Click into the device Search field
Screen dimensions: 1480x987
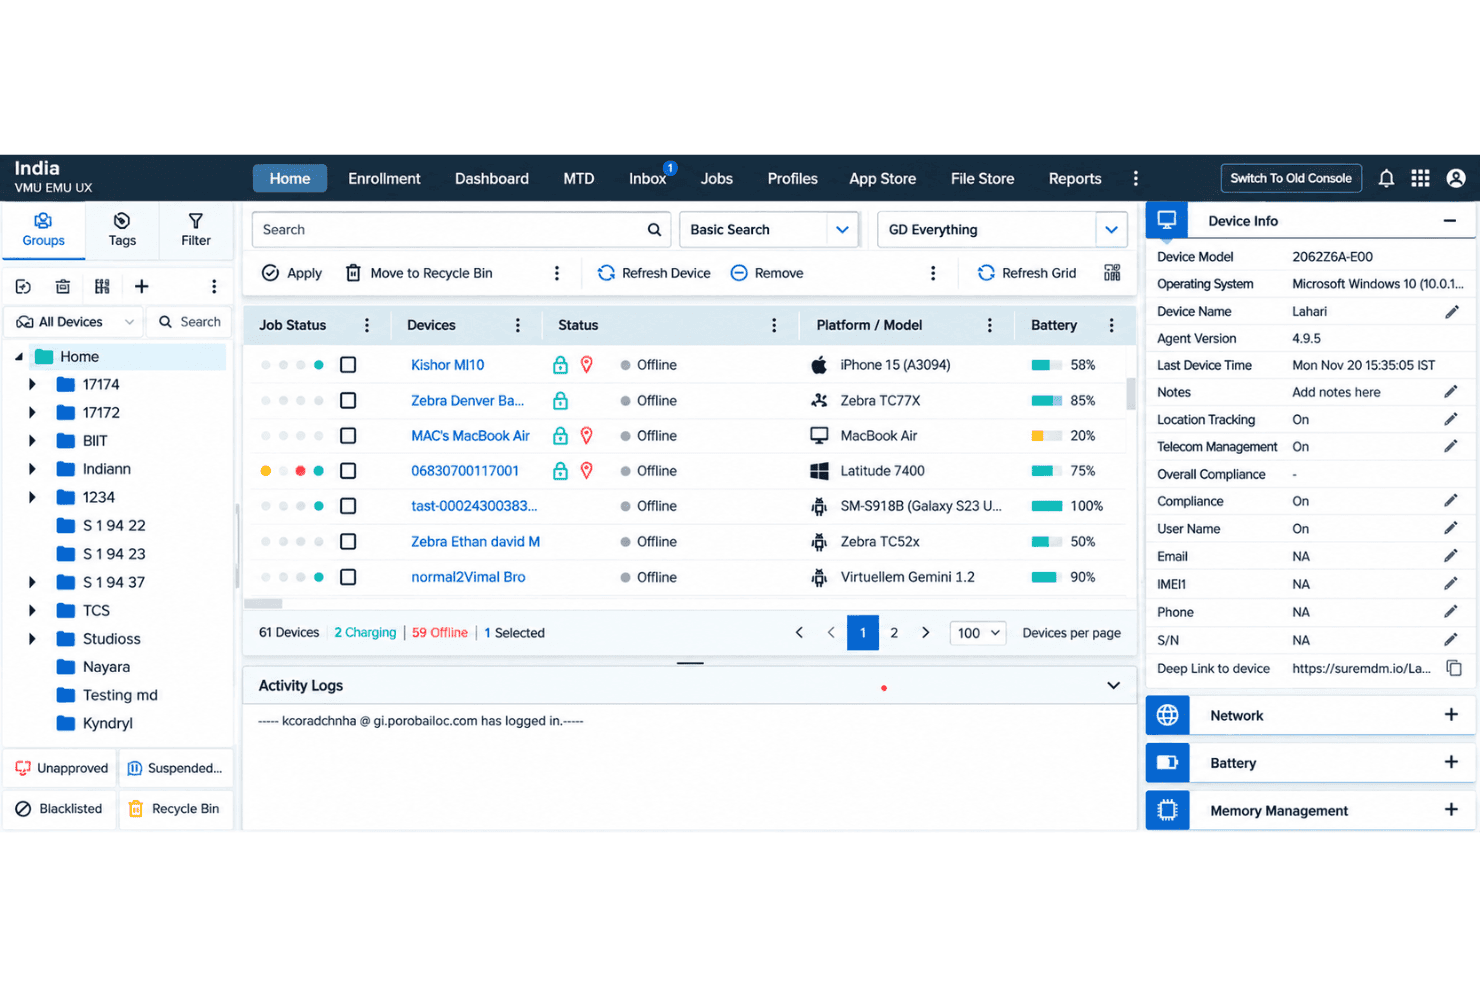(460, 230)
